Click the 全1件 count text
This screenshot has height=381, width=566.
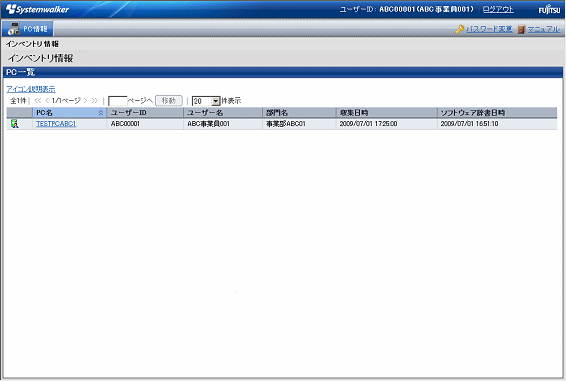[18, 100]
